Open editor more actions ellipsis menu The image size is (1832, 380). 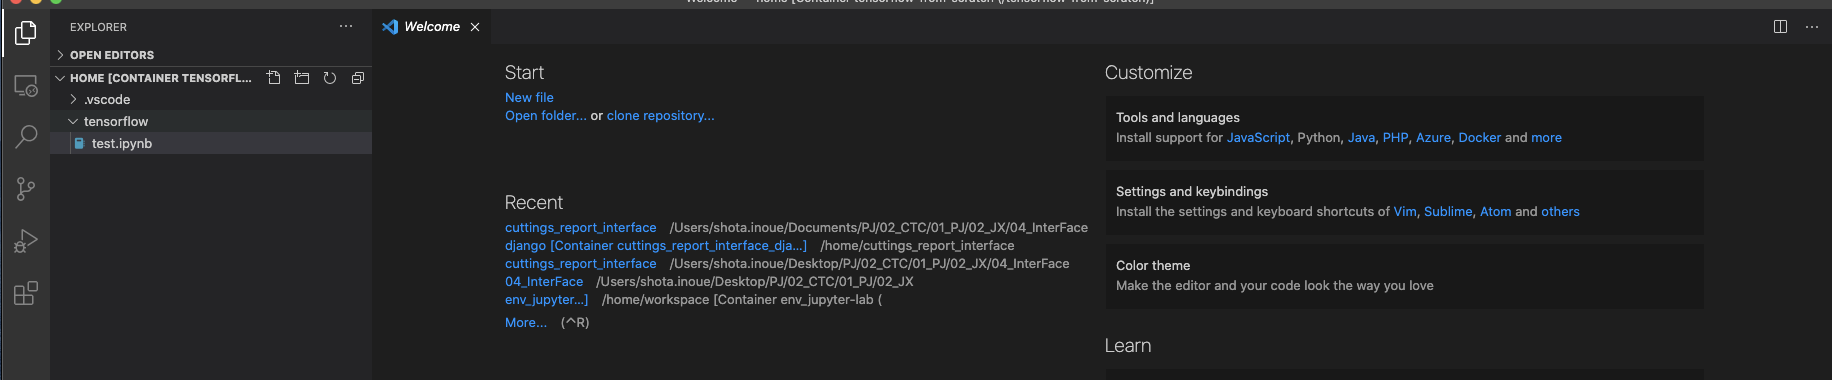(1812, 27)
